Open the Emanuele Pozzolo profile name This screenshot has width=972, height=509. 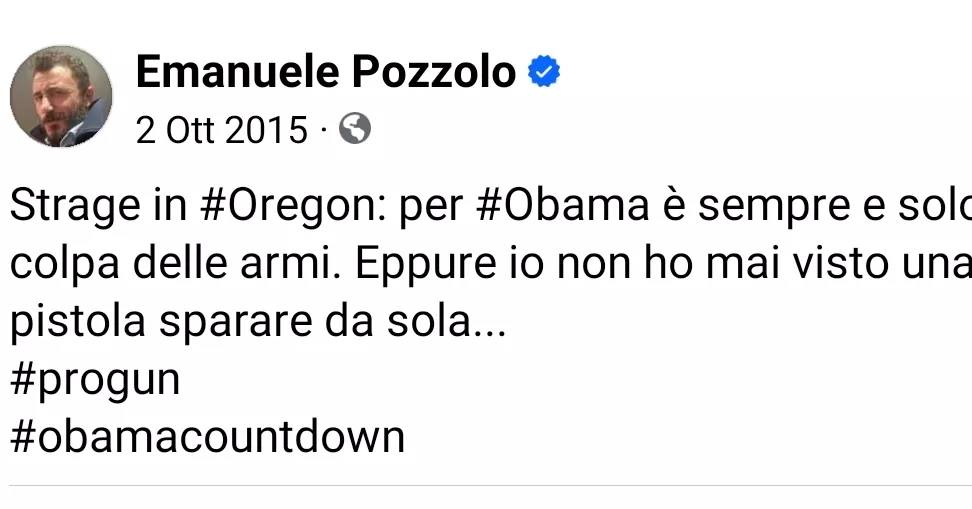coord(325,72)
